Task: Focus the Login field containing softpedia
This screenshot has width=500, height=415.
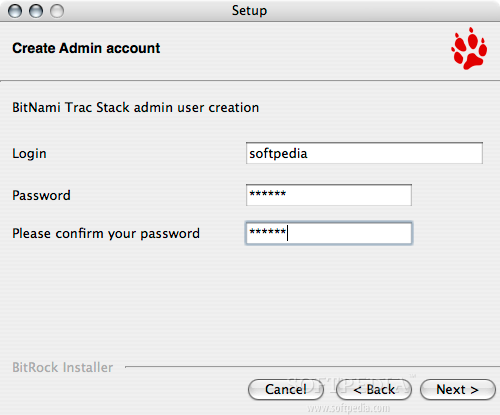Action: coord(364,153)
